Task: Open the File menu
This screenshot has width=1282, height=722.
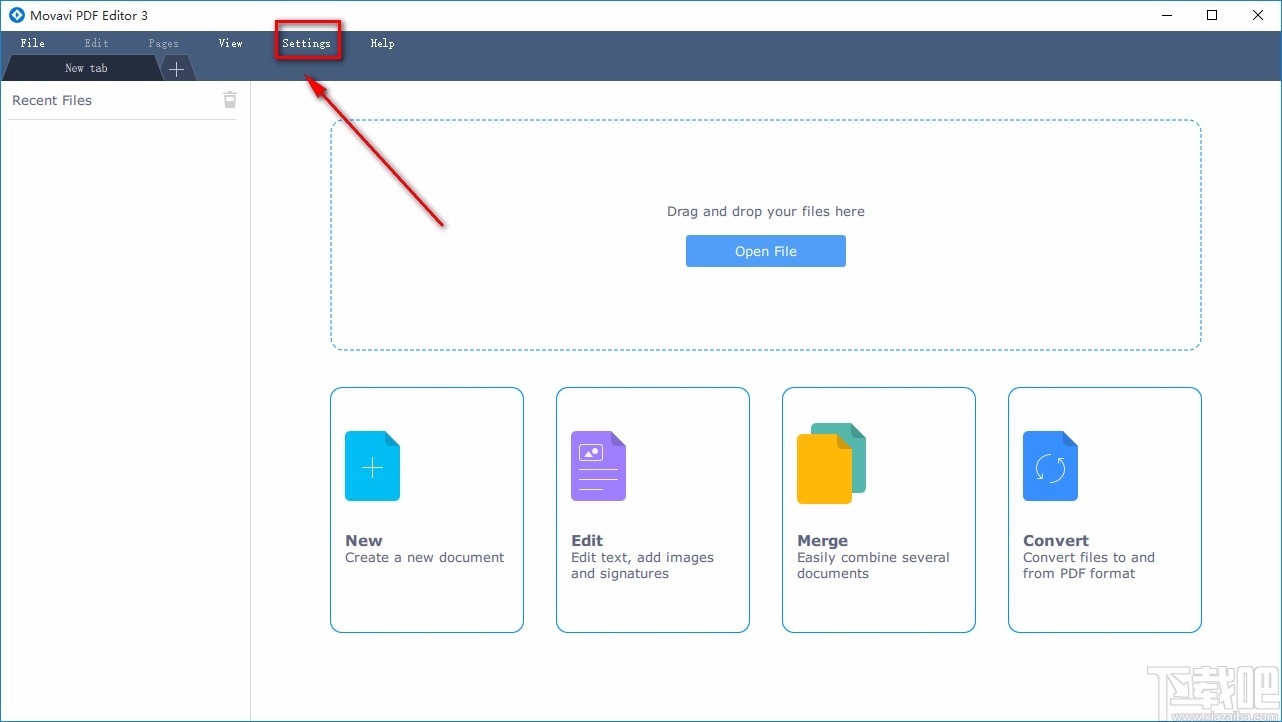Action: click(x=32, y=43)
